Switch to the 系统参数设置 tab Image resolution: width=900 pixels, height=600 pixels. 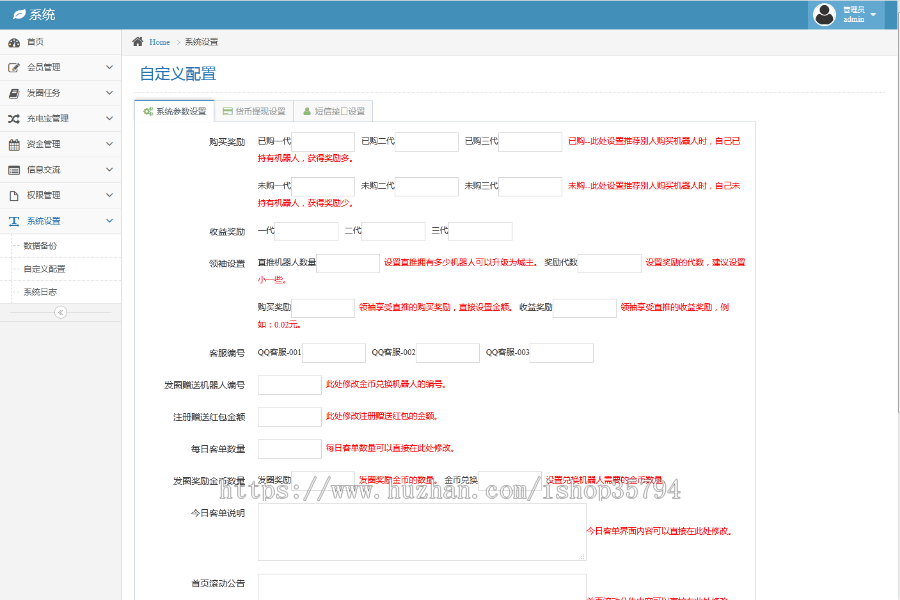pyautogui.click(x=174, y=111)
